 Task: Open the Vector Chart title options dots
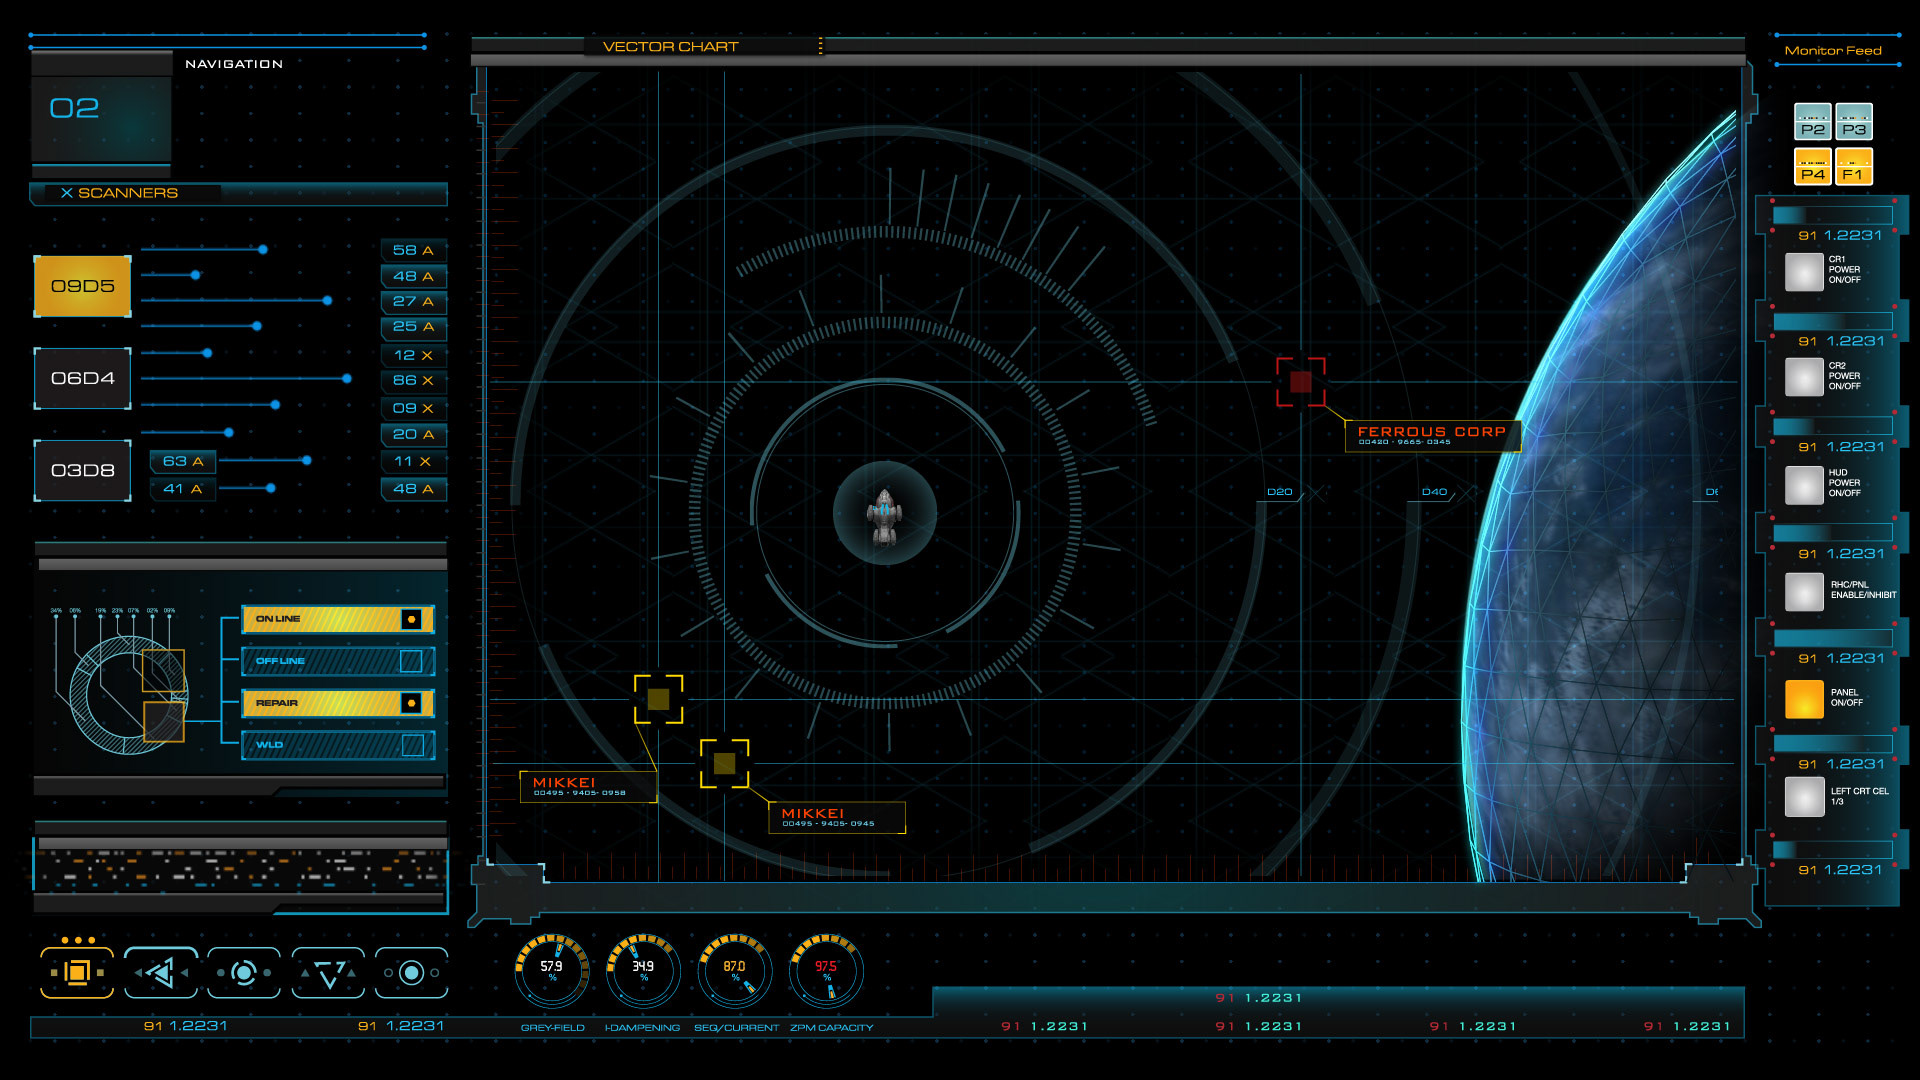point(820,46)
